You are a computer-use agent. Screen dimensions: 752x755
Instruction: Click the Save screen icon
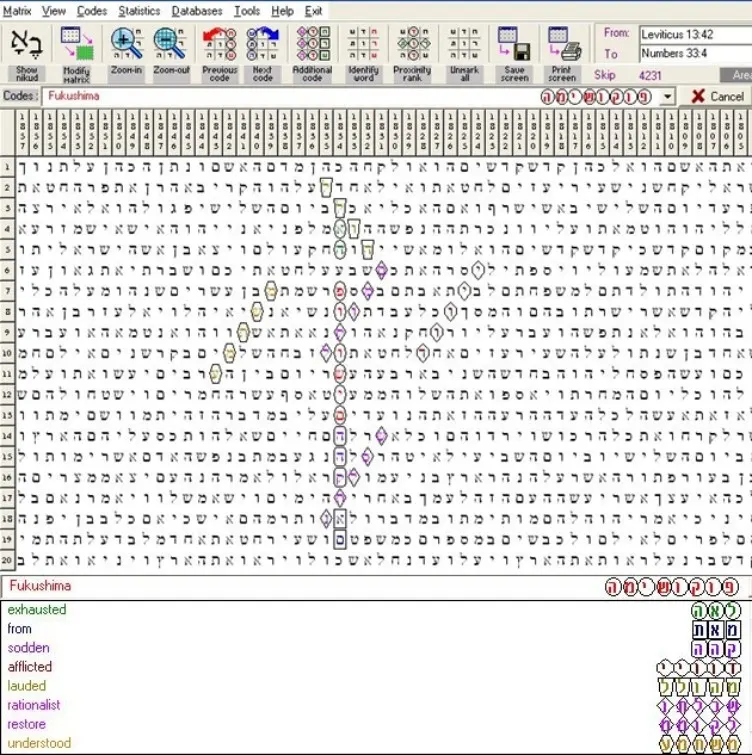pyautogui.click(x=514, y=43)
